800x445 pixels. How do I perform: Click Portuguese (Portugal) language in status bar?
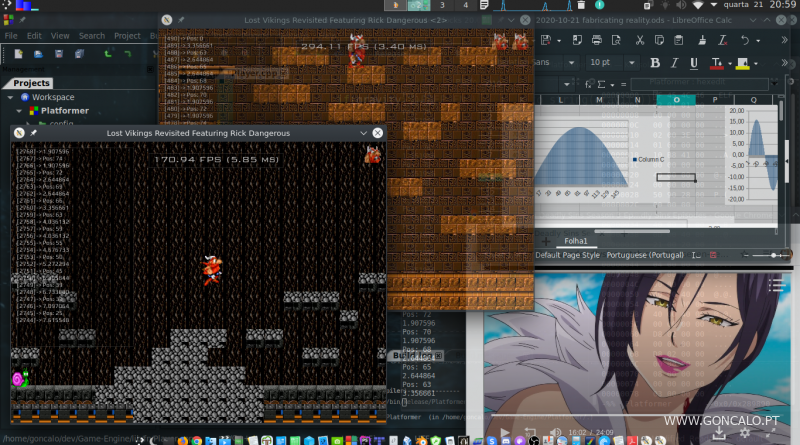click(x=645, y=255)
